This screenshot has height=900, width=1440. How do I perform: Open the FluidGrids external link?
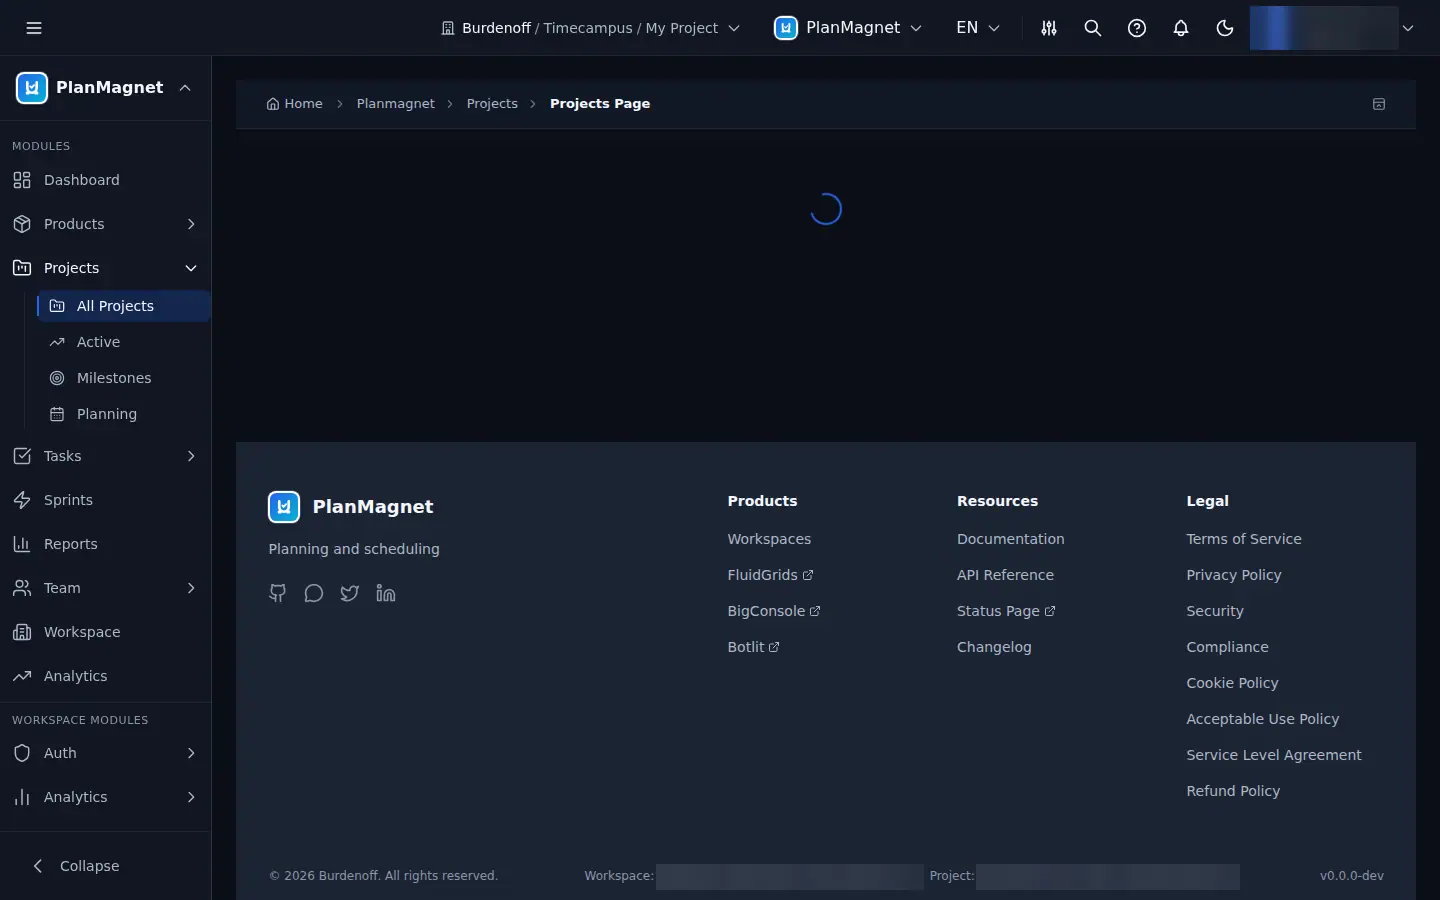[x=770, y=575]
